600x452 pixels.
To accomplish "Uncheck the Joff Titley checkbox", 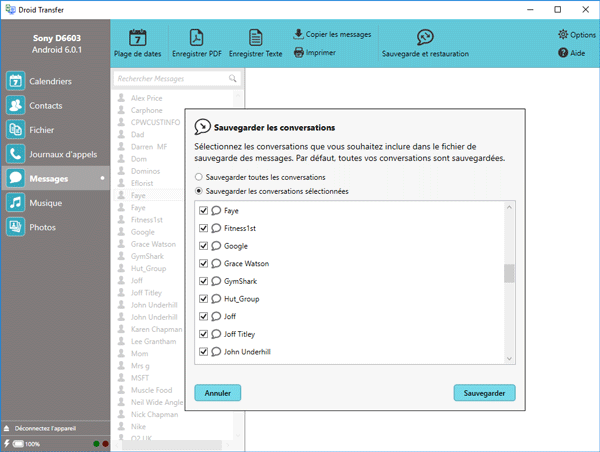I will point(204,334).
